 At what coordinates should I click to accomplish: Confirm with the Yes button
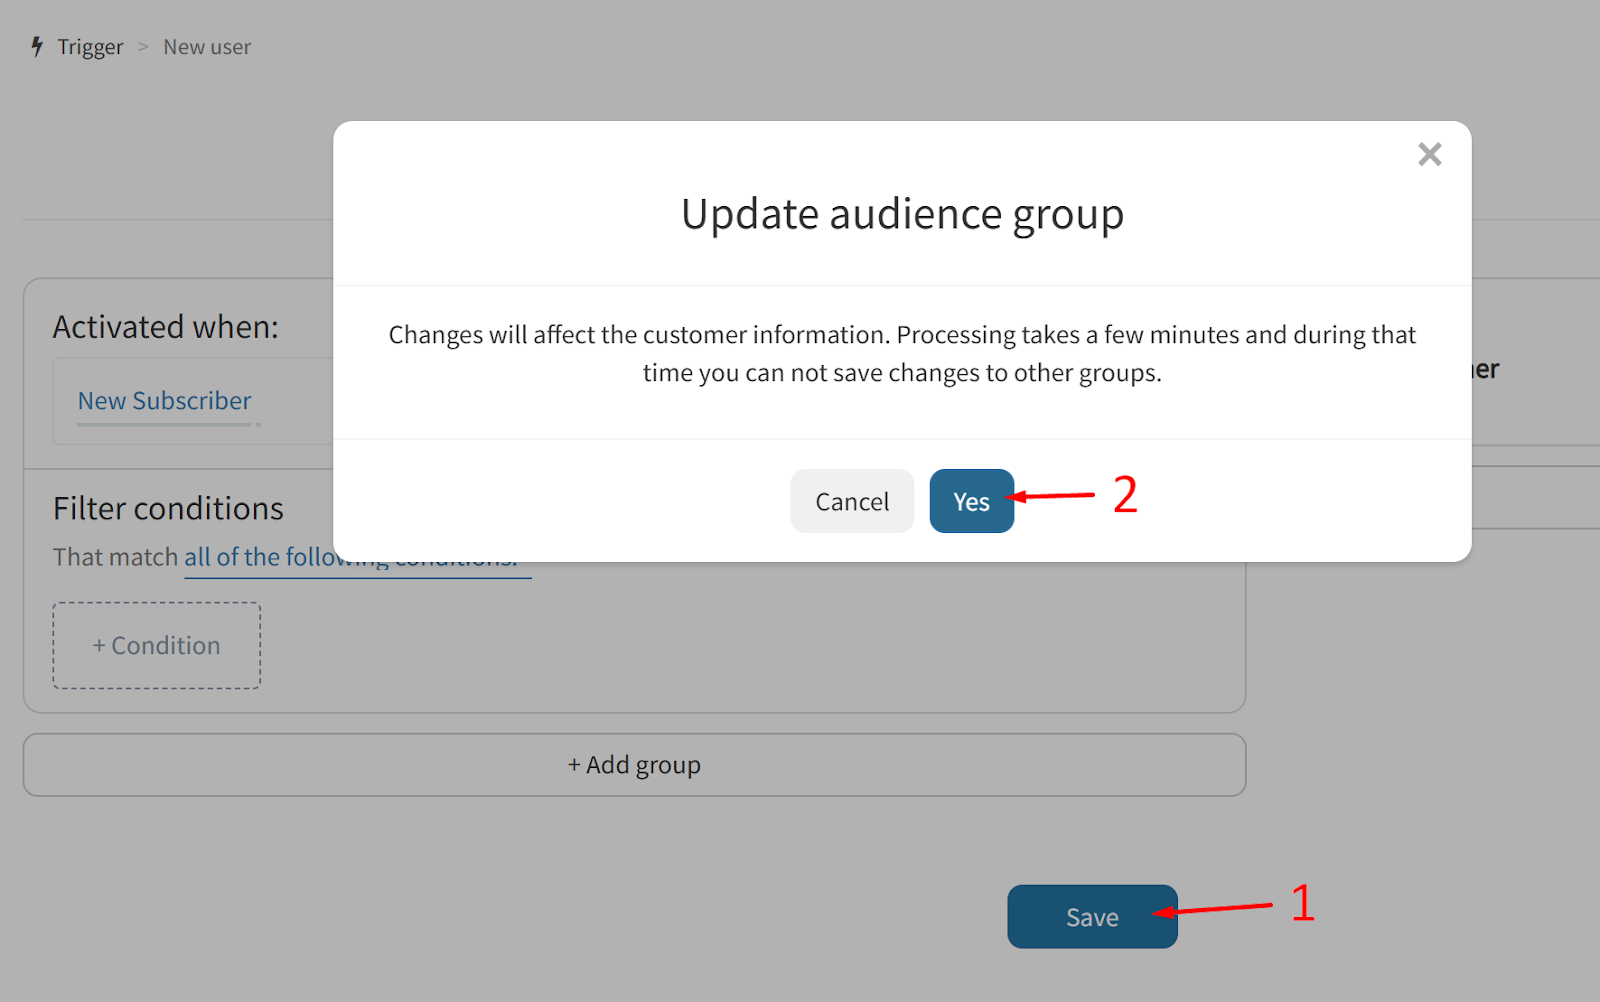pos(971,501)
